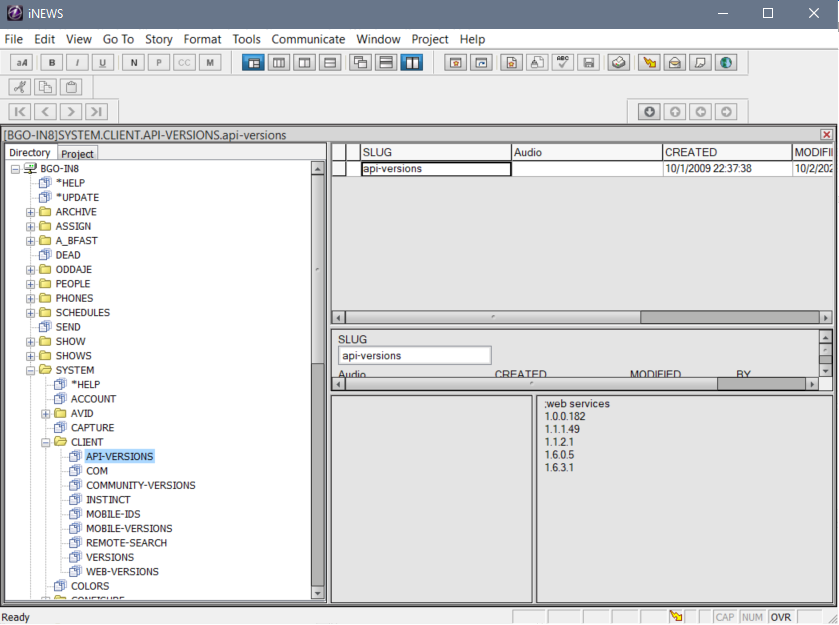Click the Copy icon in toolbar

46,87
